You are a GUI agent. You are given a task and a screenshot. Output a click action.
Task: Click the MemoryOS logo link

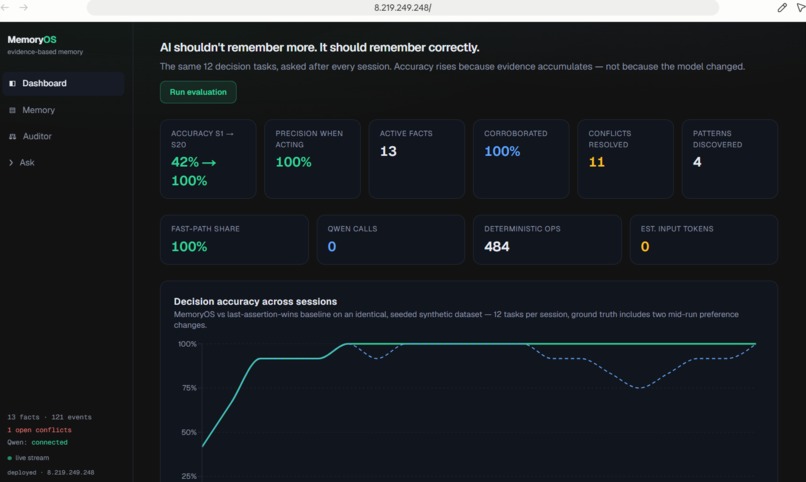click(x=32, y=40)
